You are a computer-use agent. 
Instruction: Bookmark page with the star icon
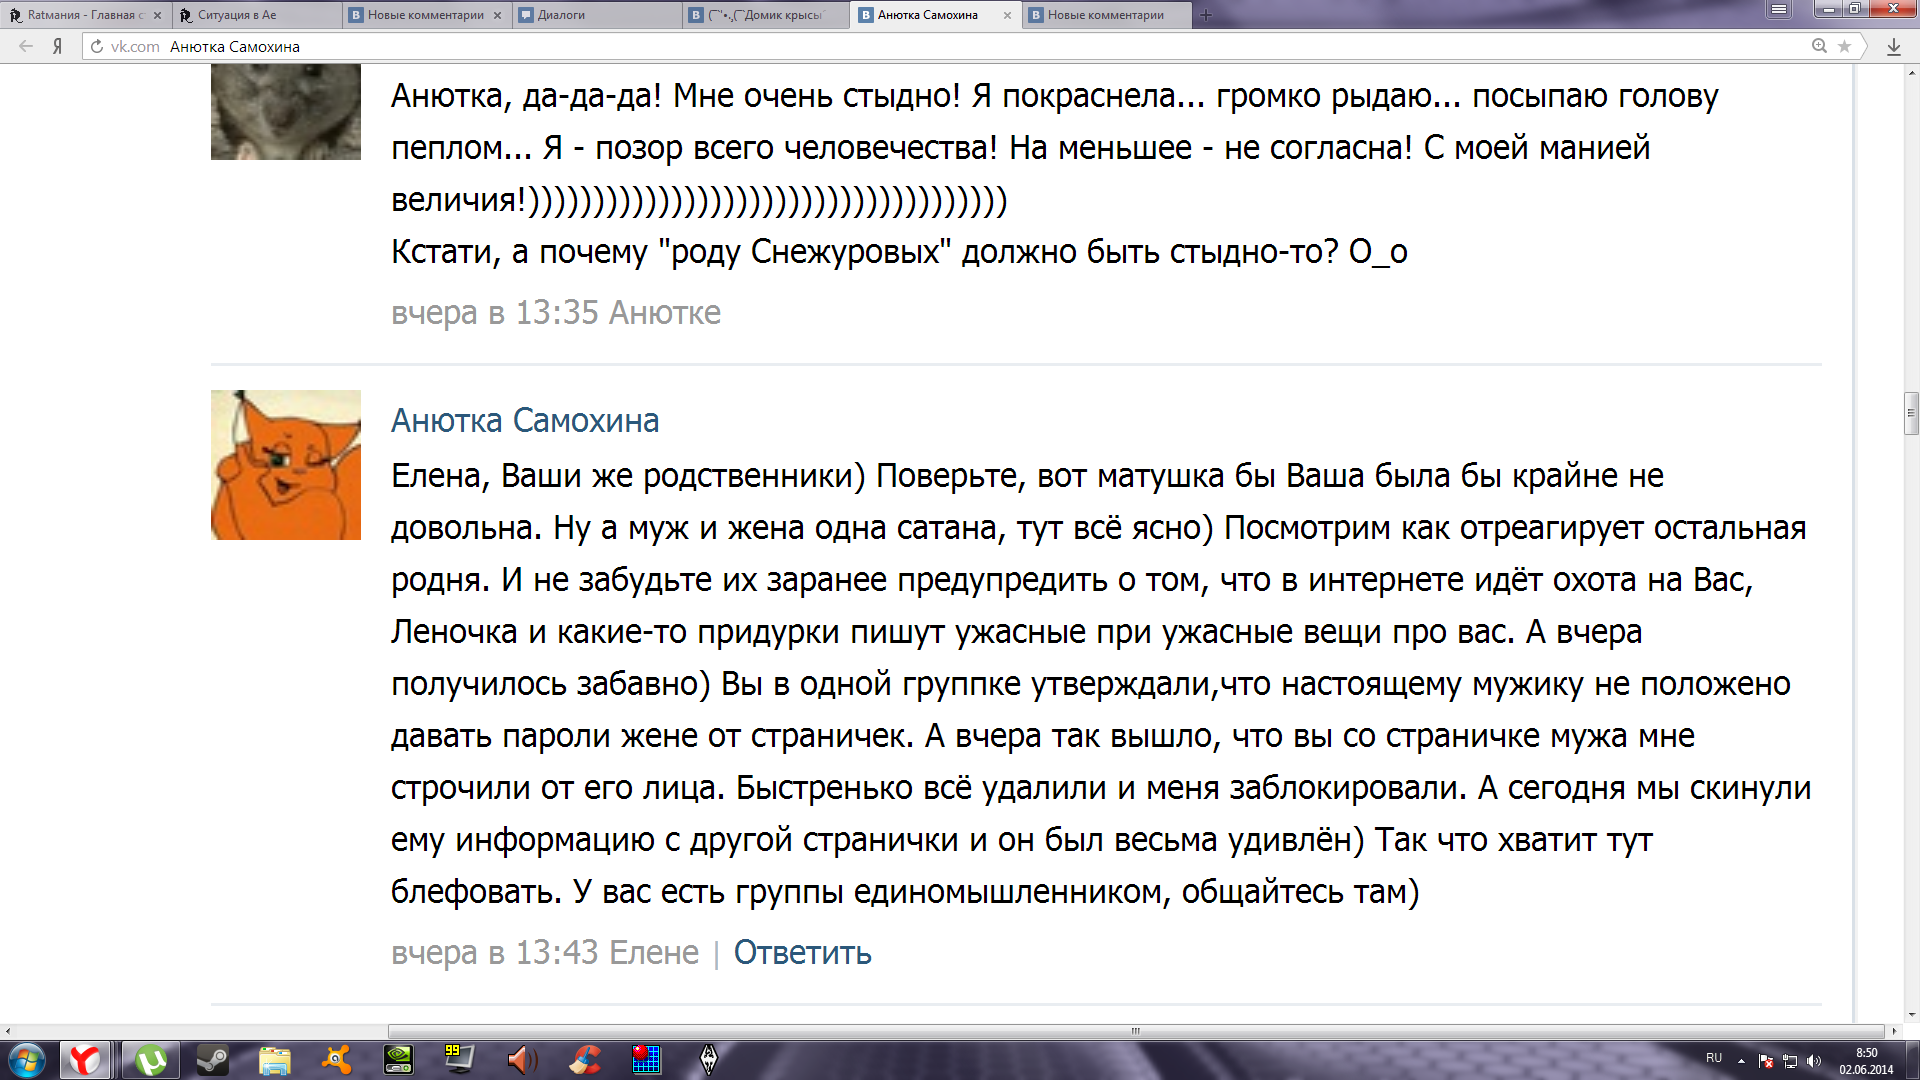tap(1844, 46)
